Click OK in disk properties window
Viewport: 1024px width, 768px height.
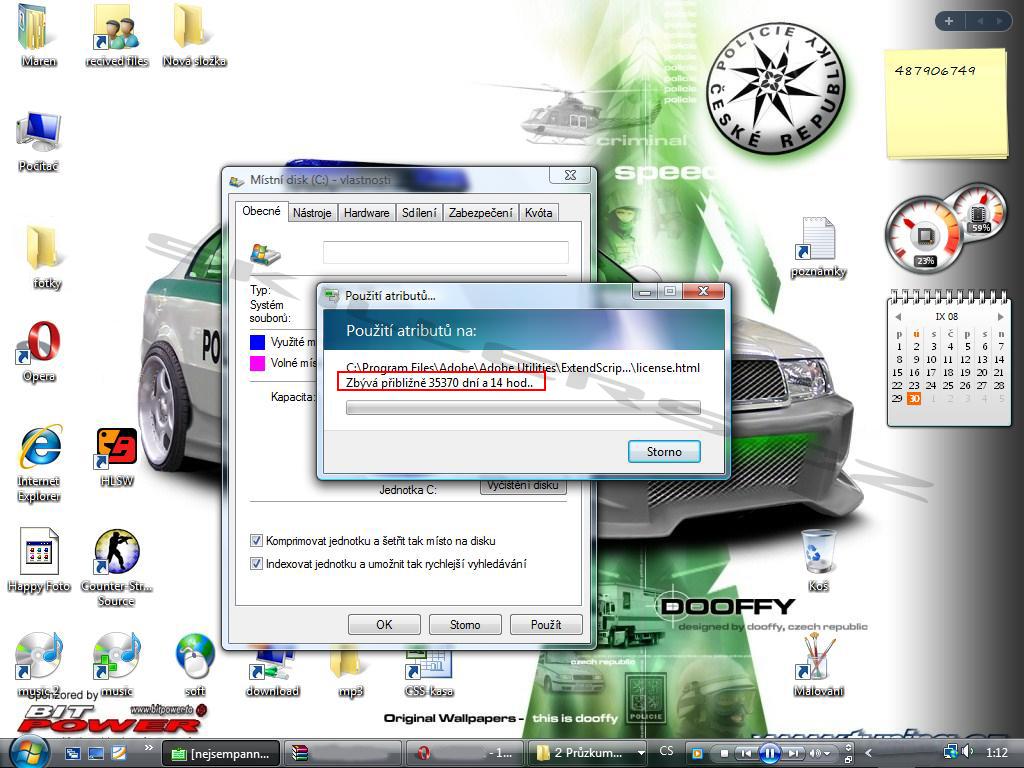(x=384, y=625)
